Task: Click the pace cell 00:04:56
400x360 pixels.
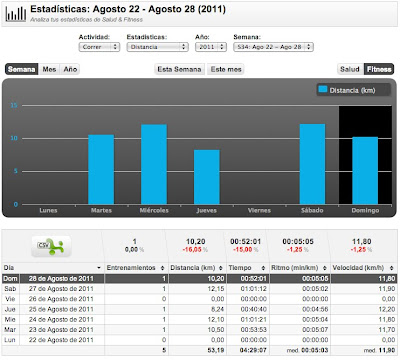Action: (x=315, y=309)
